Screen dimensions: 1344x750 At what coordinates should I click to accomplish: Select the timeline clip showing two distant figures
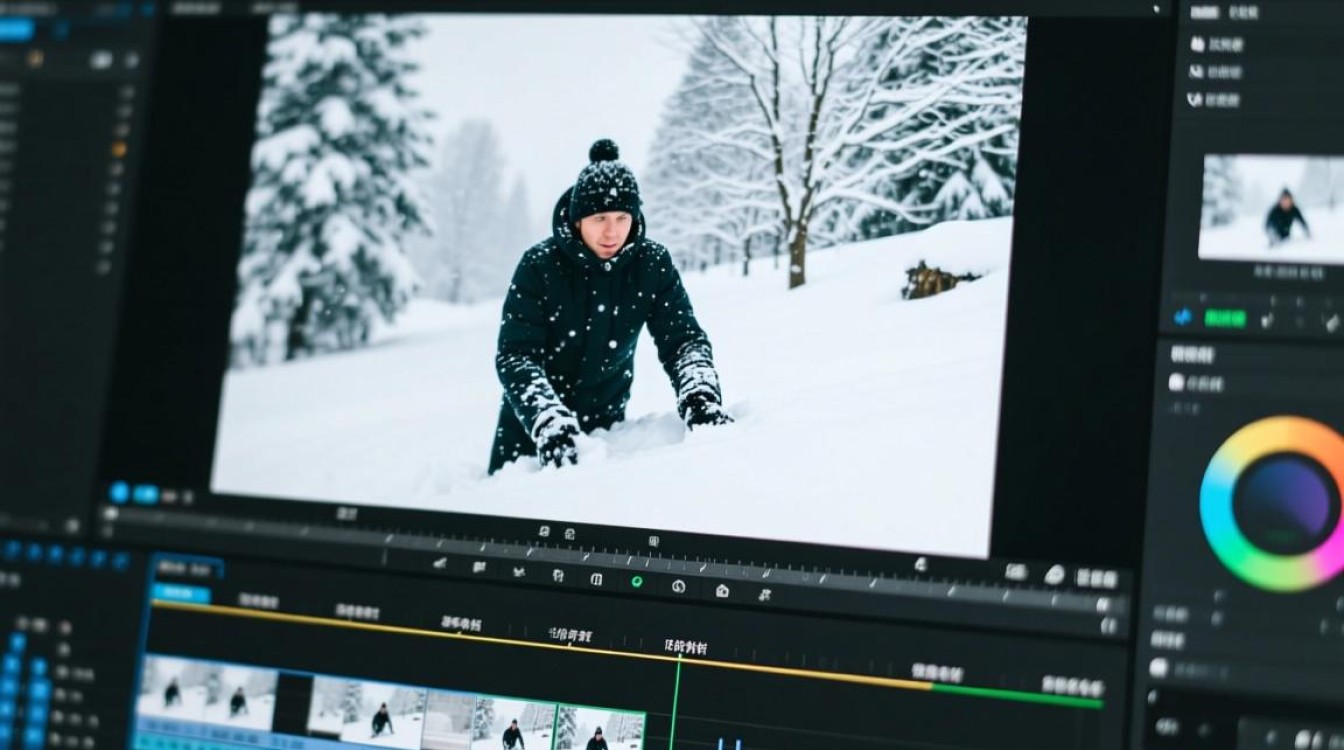(x=206, y=694)
